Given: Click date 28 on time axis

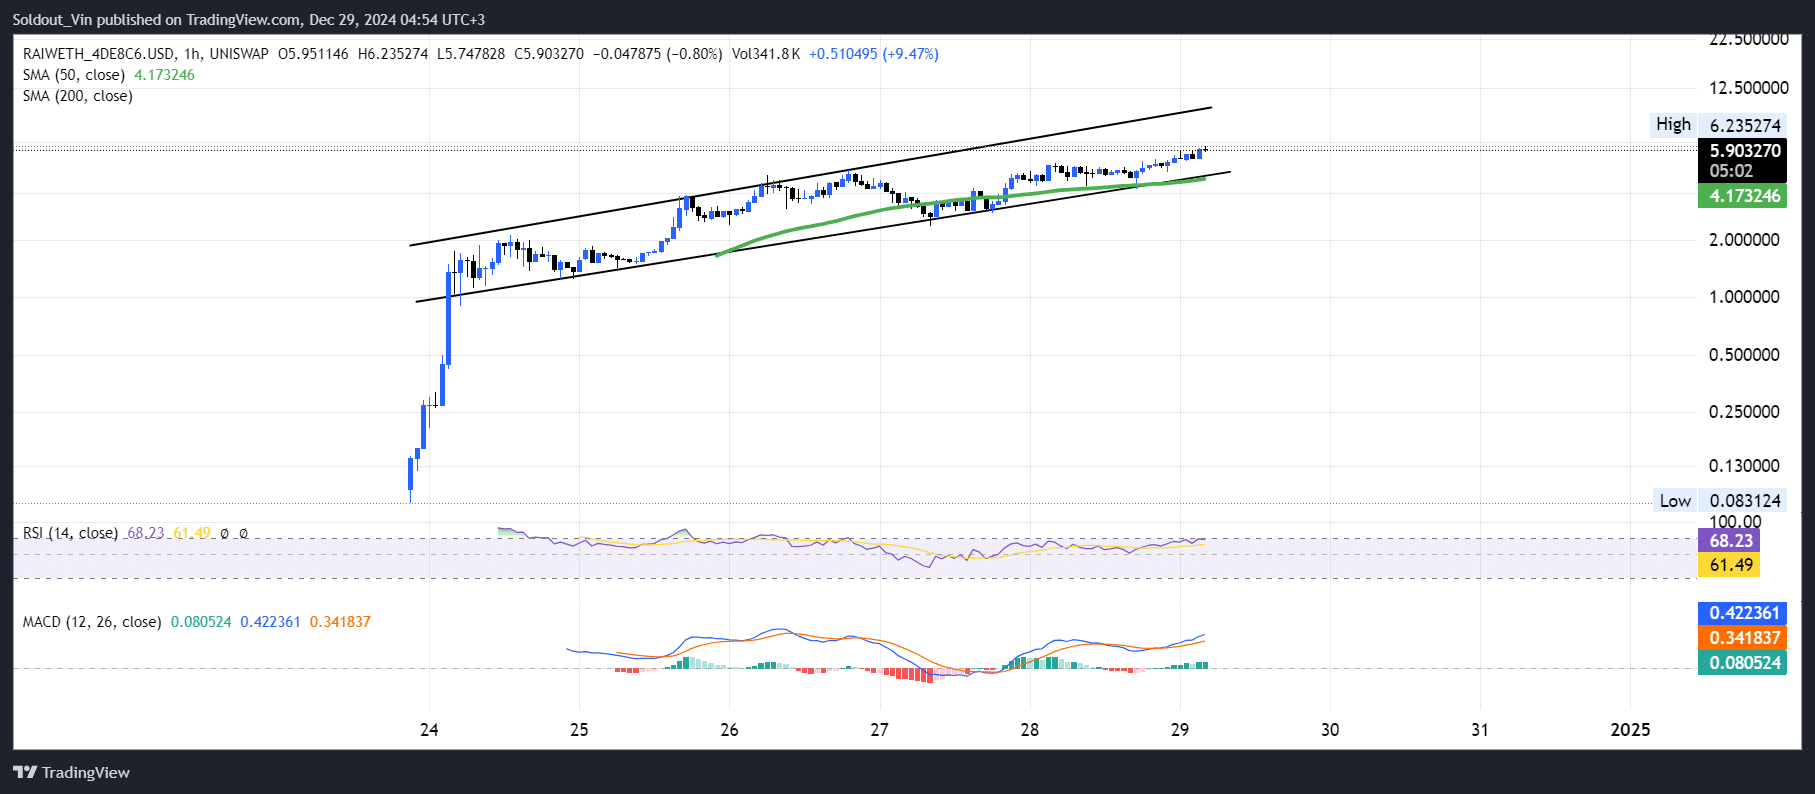Looking at the screenshot, I should coord(1029,730).
